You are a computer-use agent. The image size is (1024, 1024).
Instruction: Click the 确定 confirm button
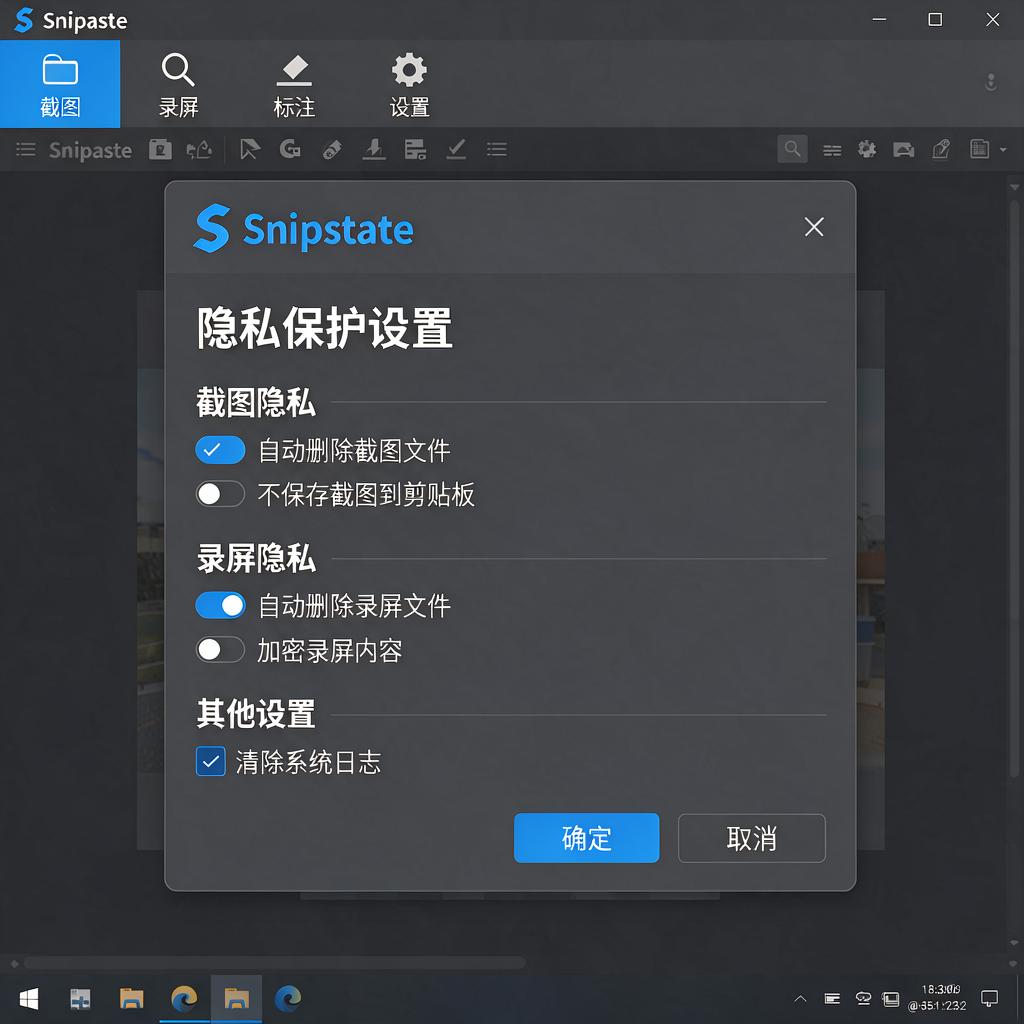(x=586, y=838)
